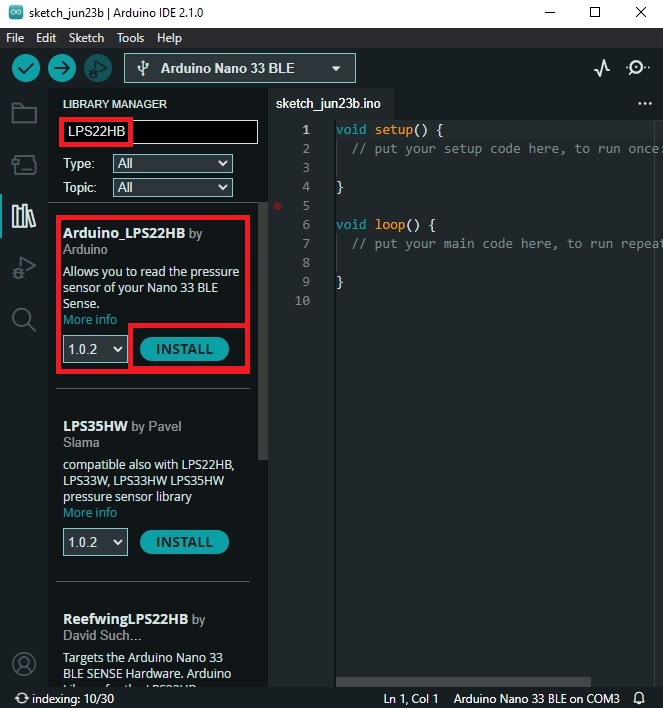The height and width of the screenshot is (708, 663).
Task: Click line number 1 in the editor
Action: tap(306, 130)
